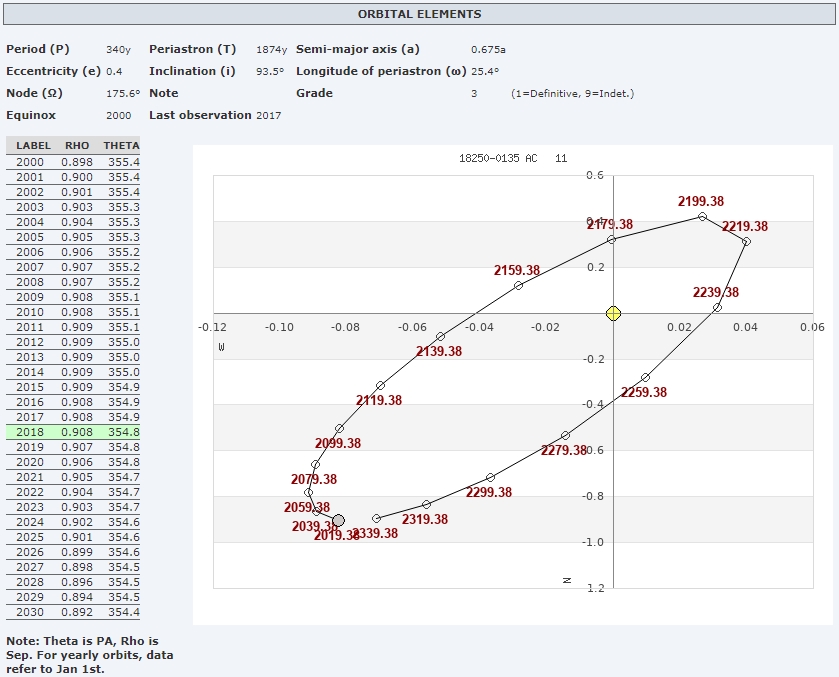Select the 2030 row in ephemeris table
The height and width of the screenshot is (677, 839).
(x=75, y=612)
